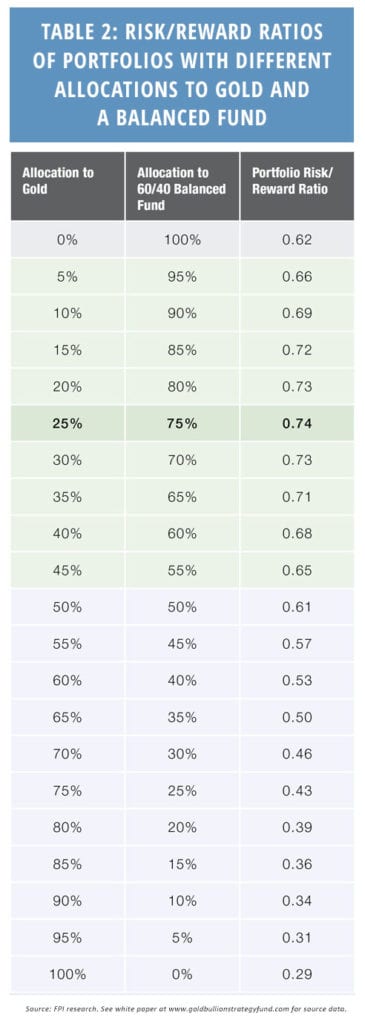
Task: Click the bold 0.74 ratio value
Action: (297, 423)
